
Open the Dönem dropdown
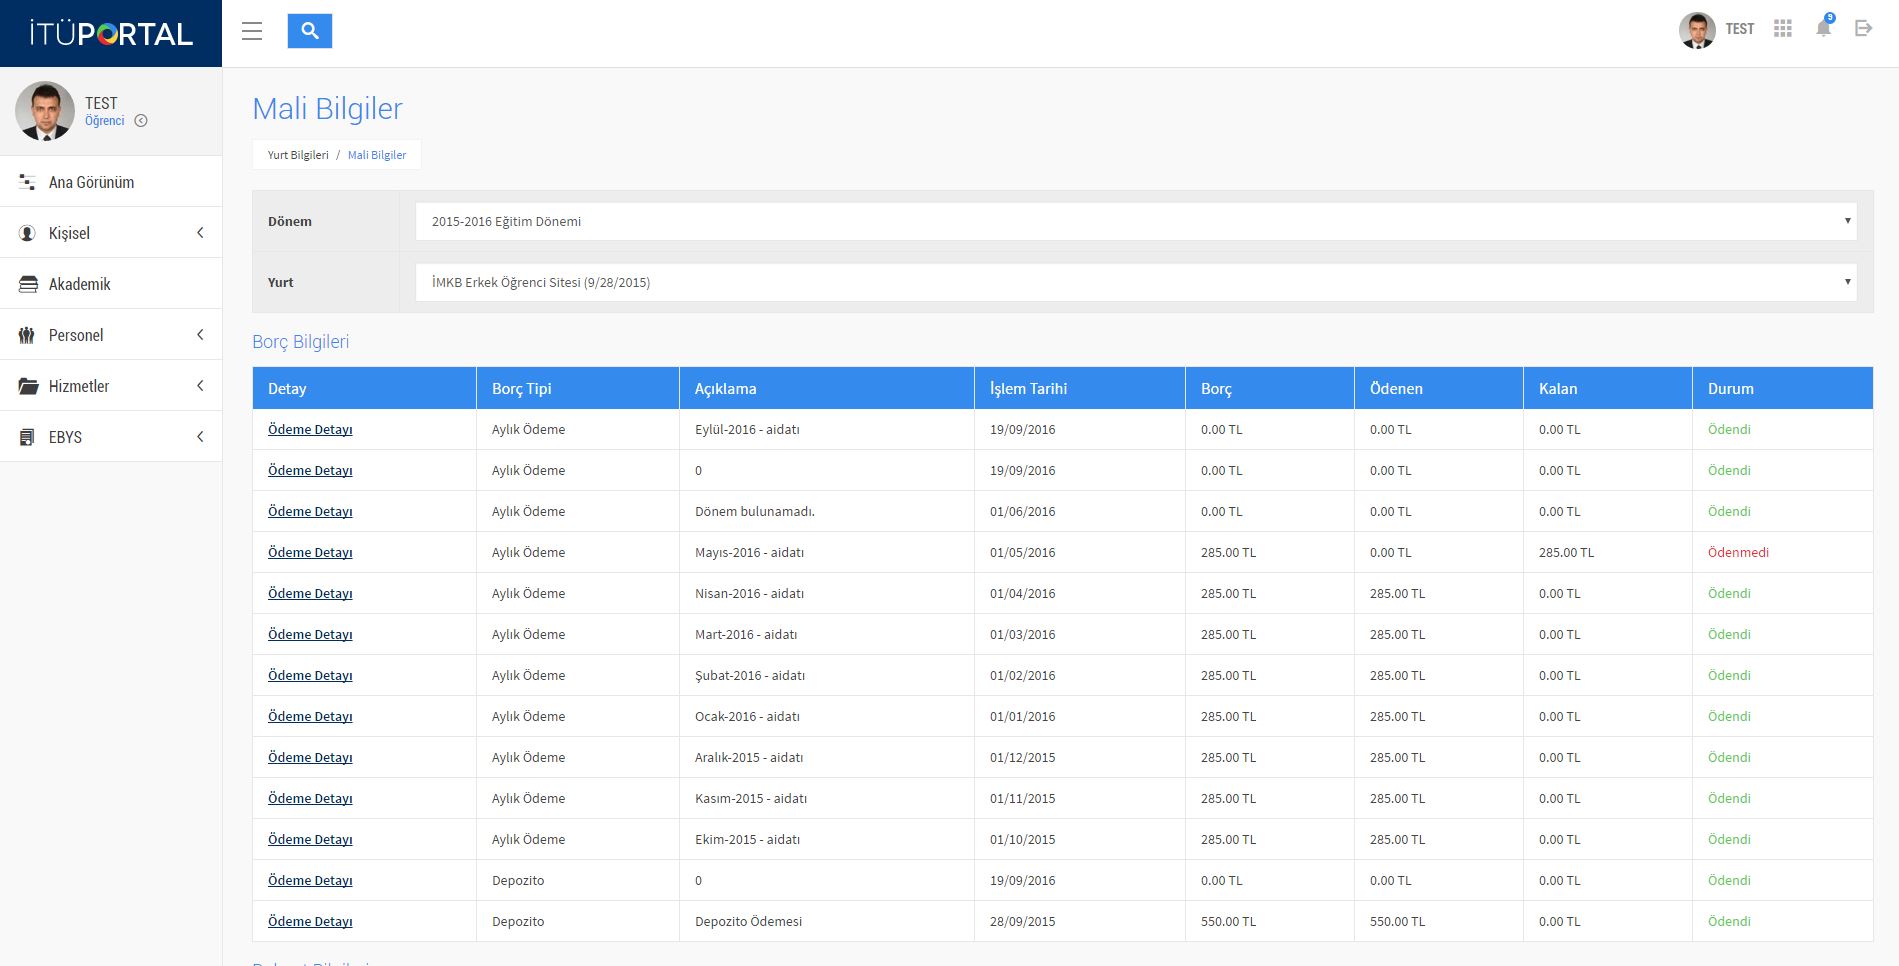click(1136, 221)
